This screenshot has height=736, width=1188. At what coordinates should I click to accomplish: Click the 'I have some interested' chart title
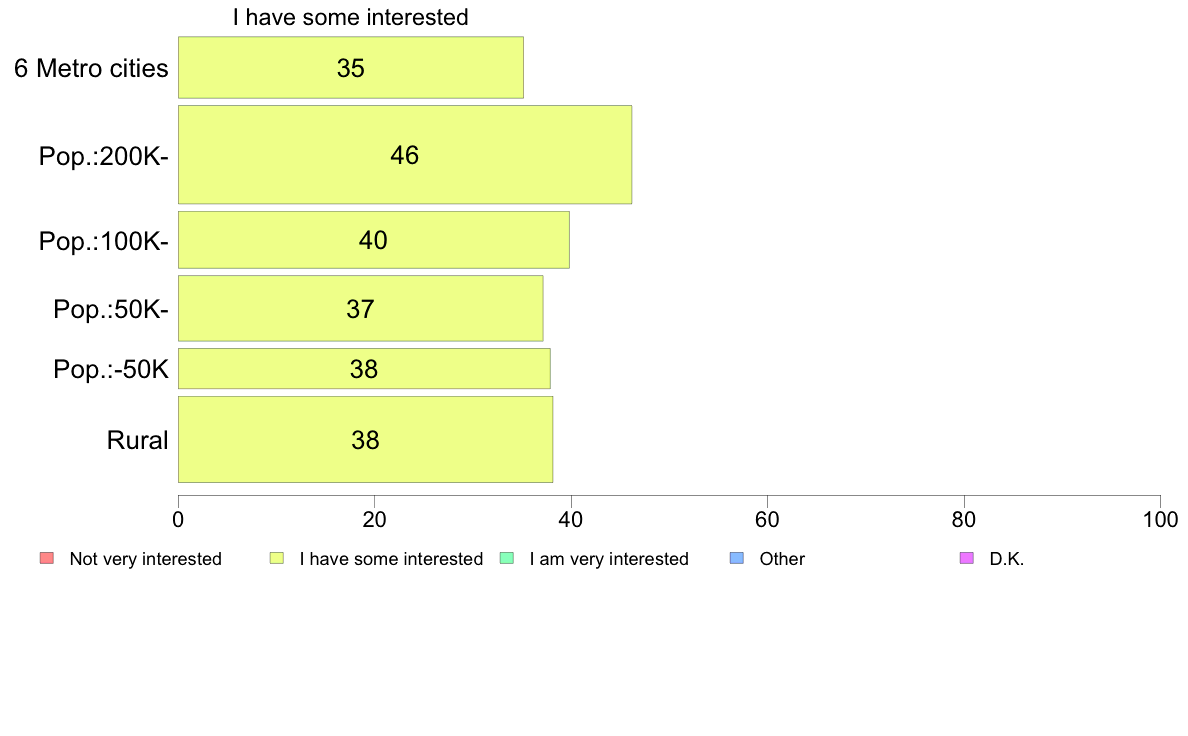tap(351, 17)
